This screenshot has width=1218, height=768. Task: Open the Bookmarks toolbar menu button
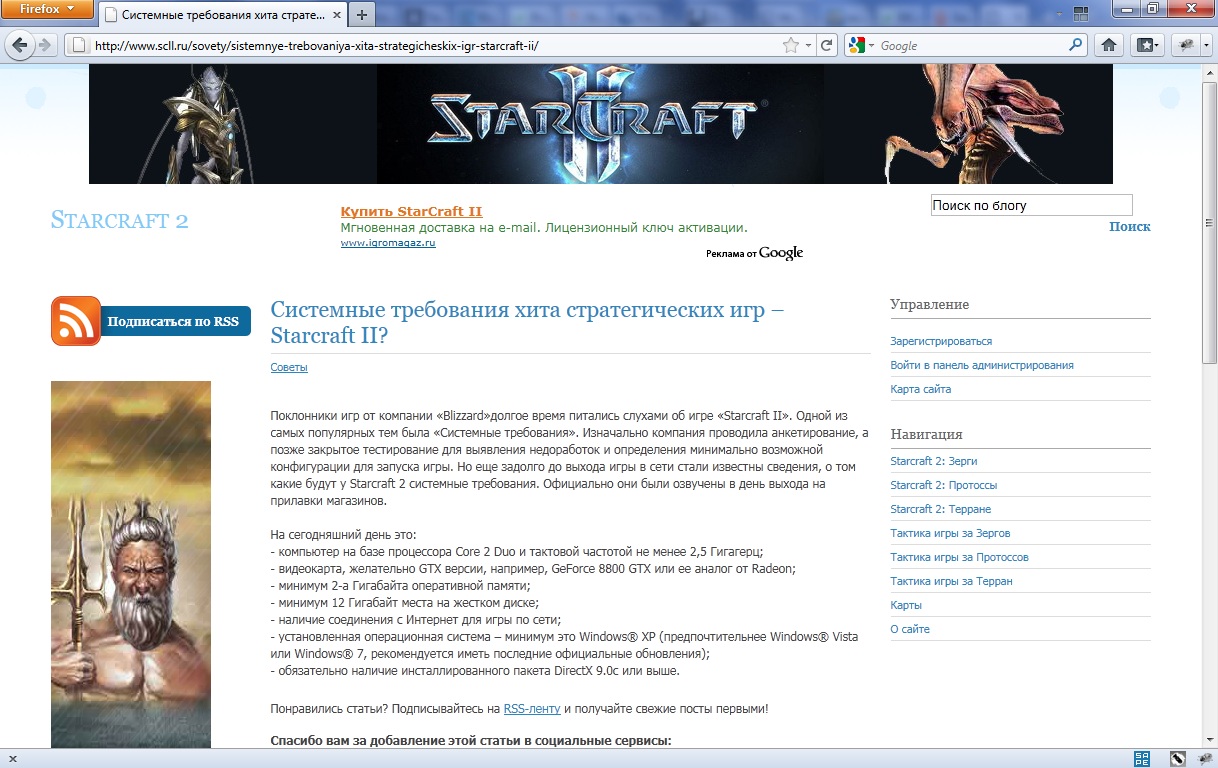pos(1146,45)
